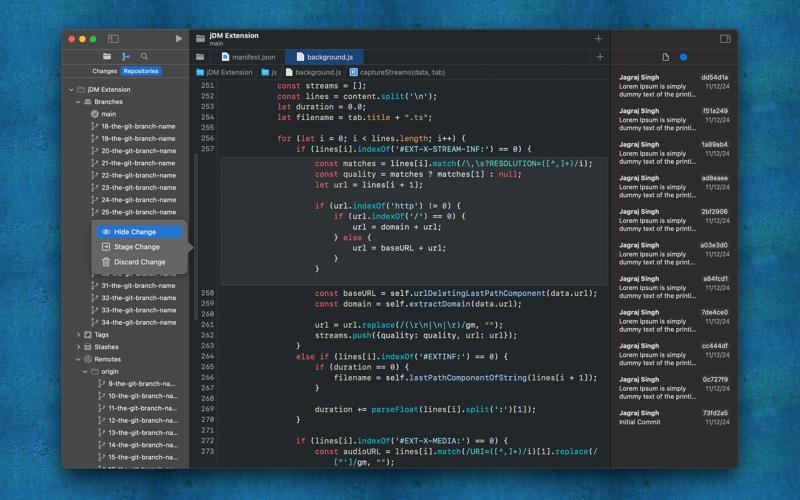Choose Discard Change from popup menu
The height and width of the screenshot is (500, 800).
139,262
